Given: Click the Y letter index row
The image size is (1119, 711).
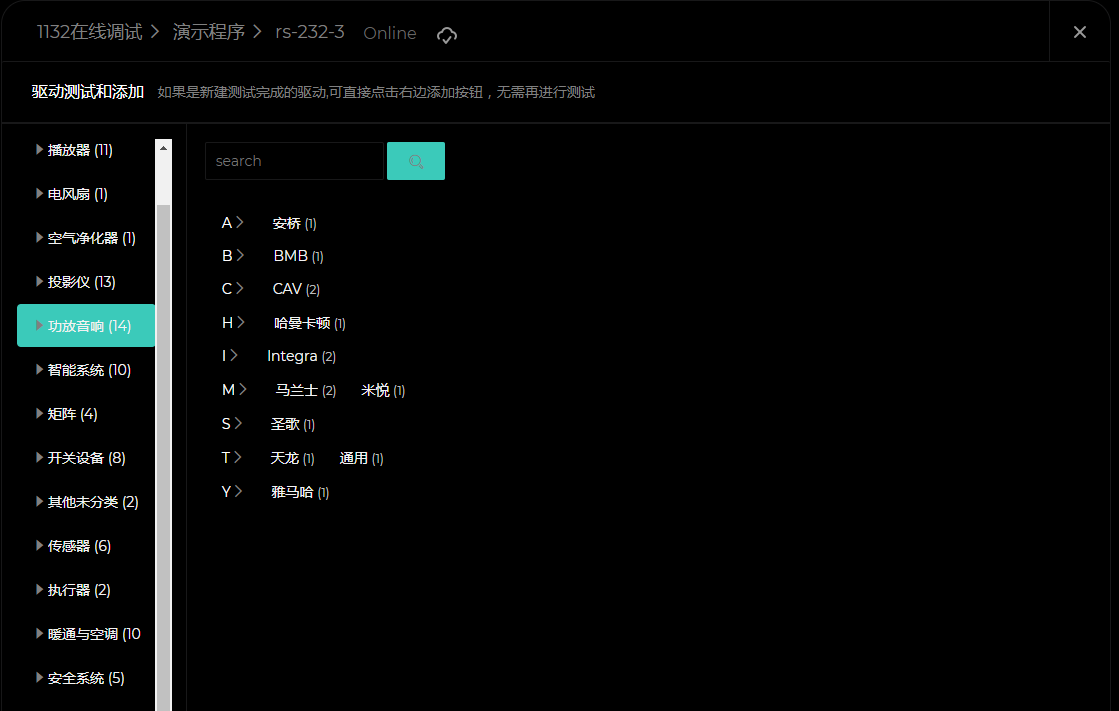Looking at the screenshot, I should click(x=232, y=492).
